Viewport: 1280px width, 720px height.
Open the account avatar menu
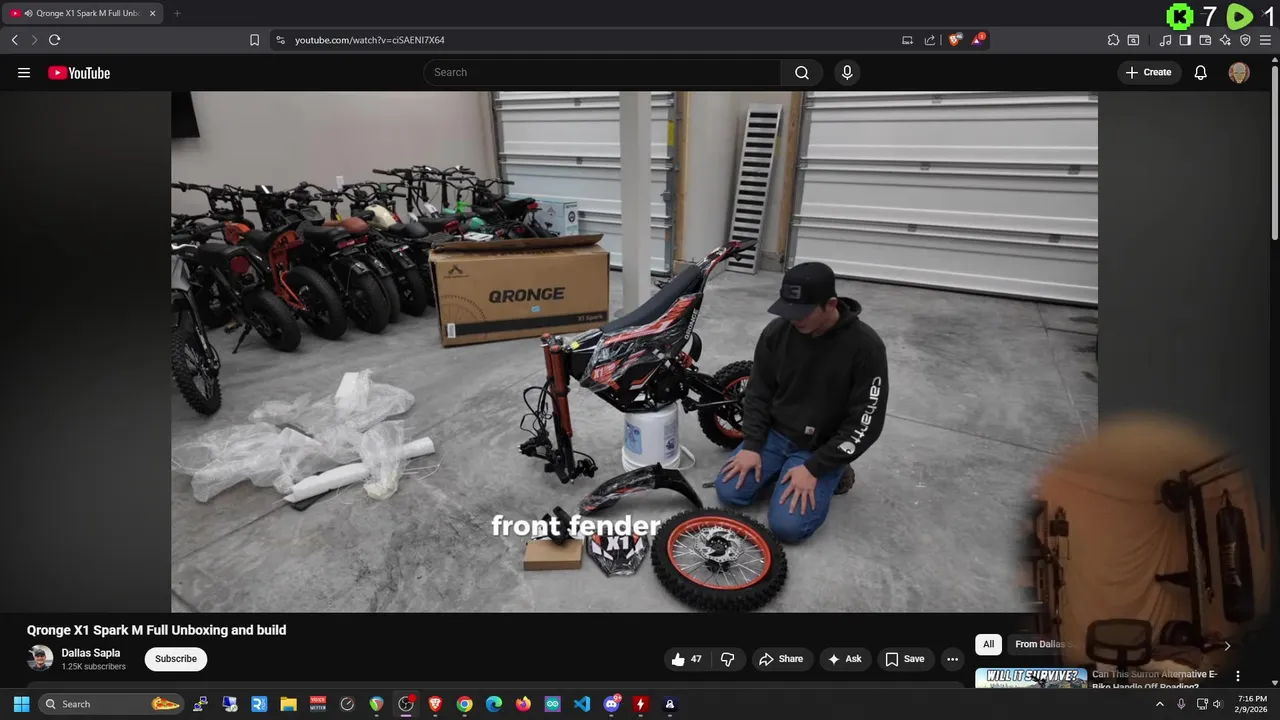pos(1239,72)
